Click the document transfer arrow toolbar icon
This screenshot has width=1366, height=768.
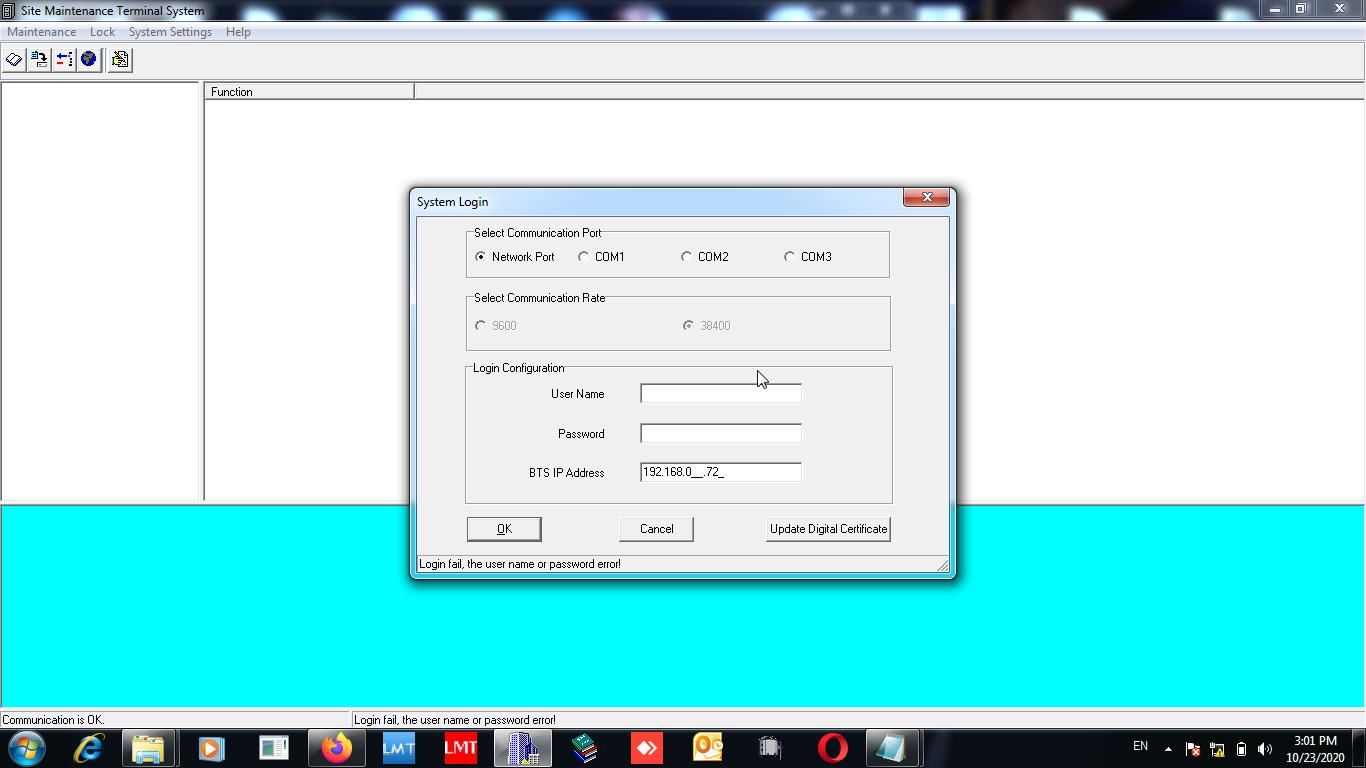click(39, 60)
